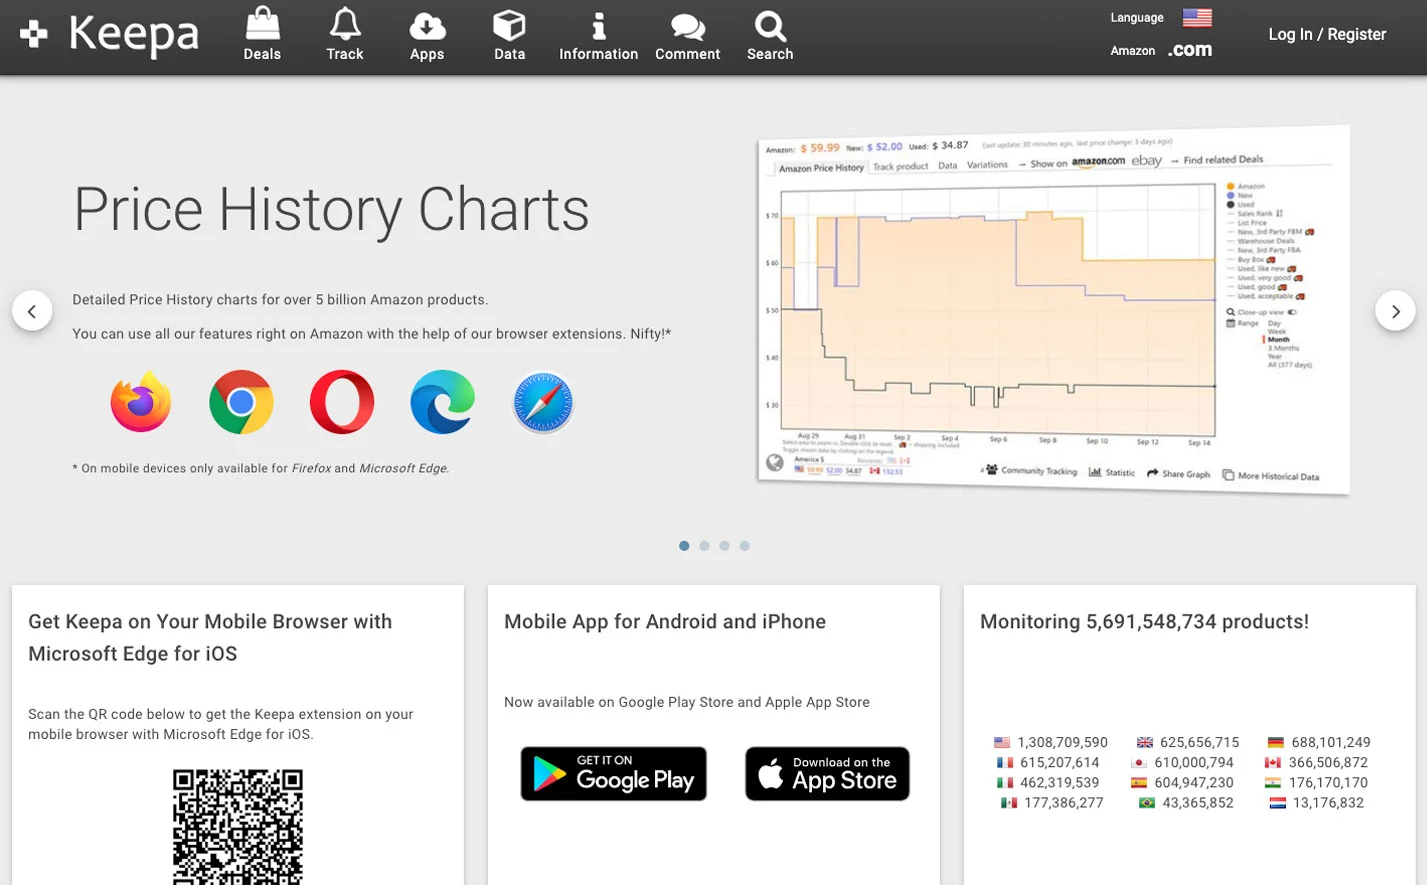Click Log In / Register
Image resolution: width=1427 pixels, height=885 pixels.
point(1327,34)
